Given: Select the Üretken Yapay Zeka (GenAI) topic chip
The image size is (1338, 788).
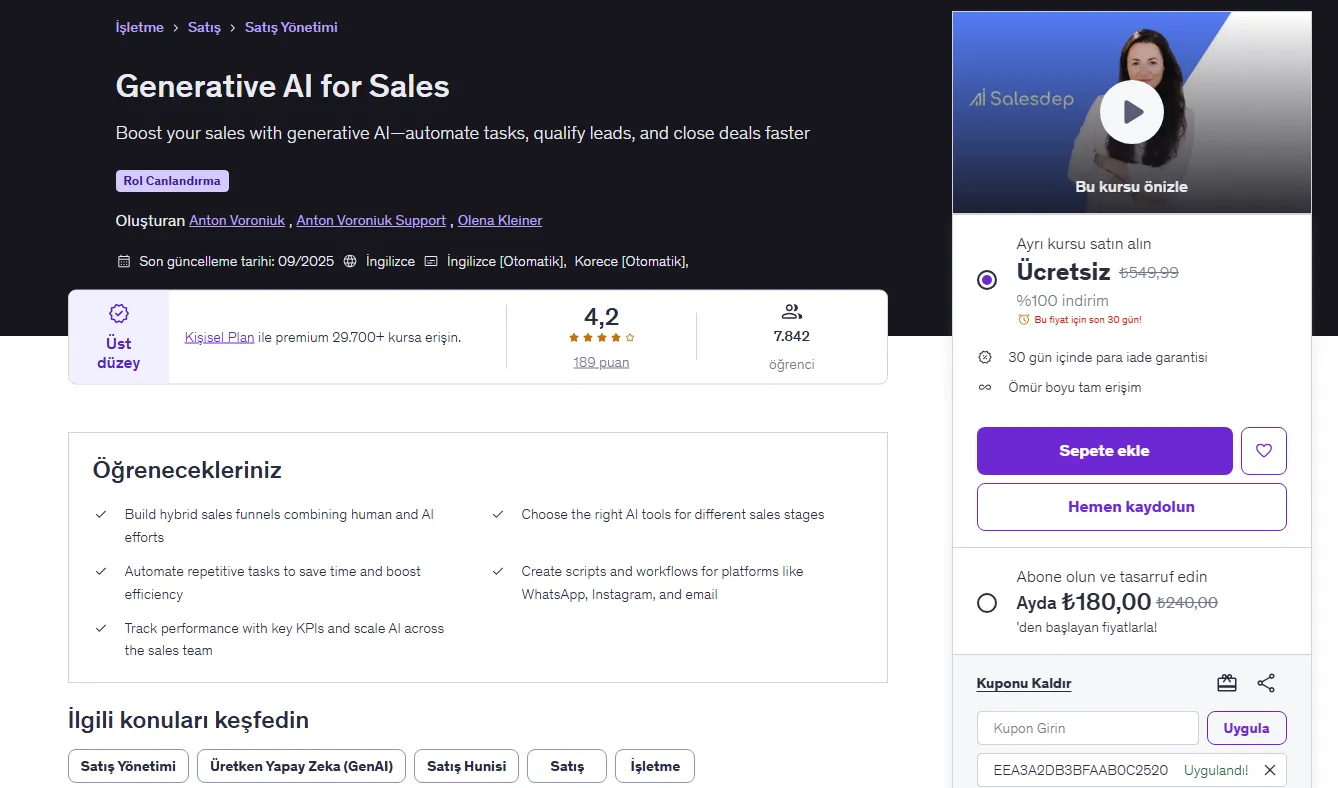Looking at the screenshot, I should click(x=302, y=766).
